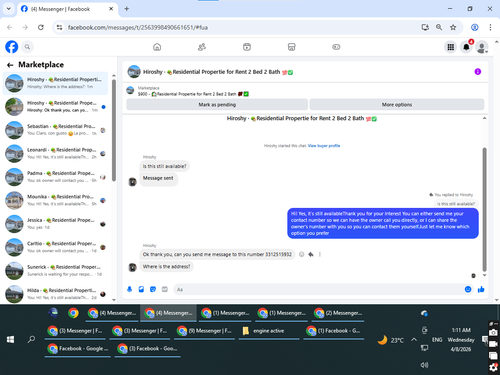Viewport: 500px width, 375px height.
Task: Show hidden system tray icons chevron
Action: point(414,340)
